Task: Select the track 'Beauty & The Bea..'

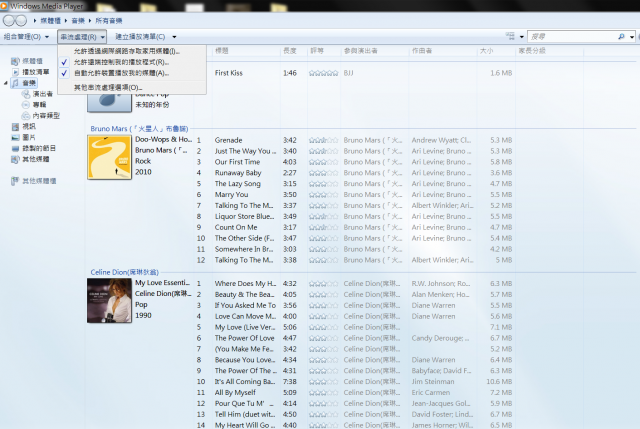Action: (244, 295)
